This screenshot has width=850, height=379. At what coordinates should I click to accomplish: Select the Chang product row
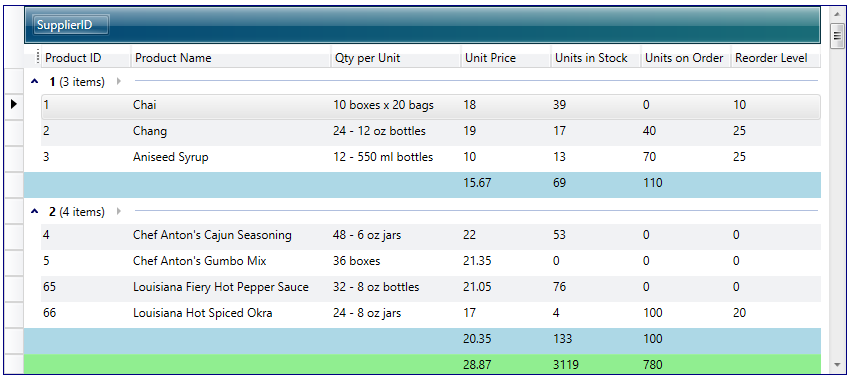click(x=431, y=131)
